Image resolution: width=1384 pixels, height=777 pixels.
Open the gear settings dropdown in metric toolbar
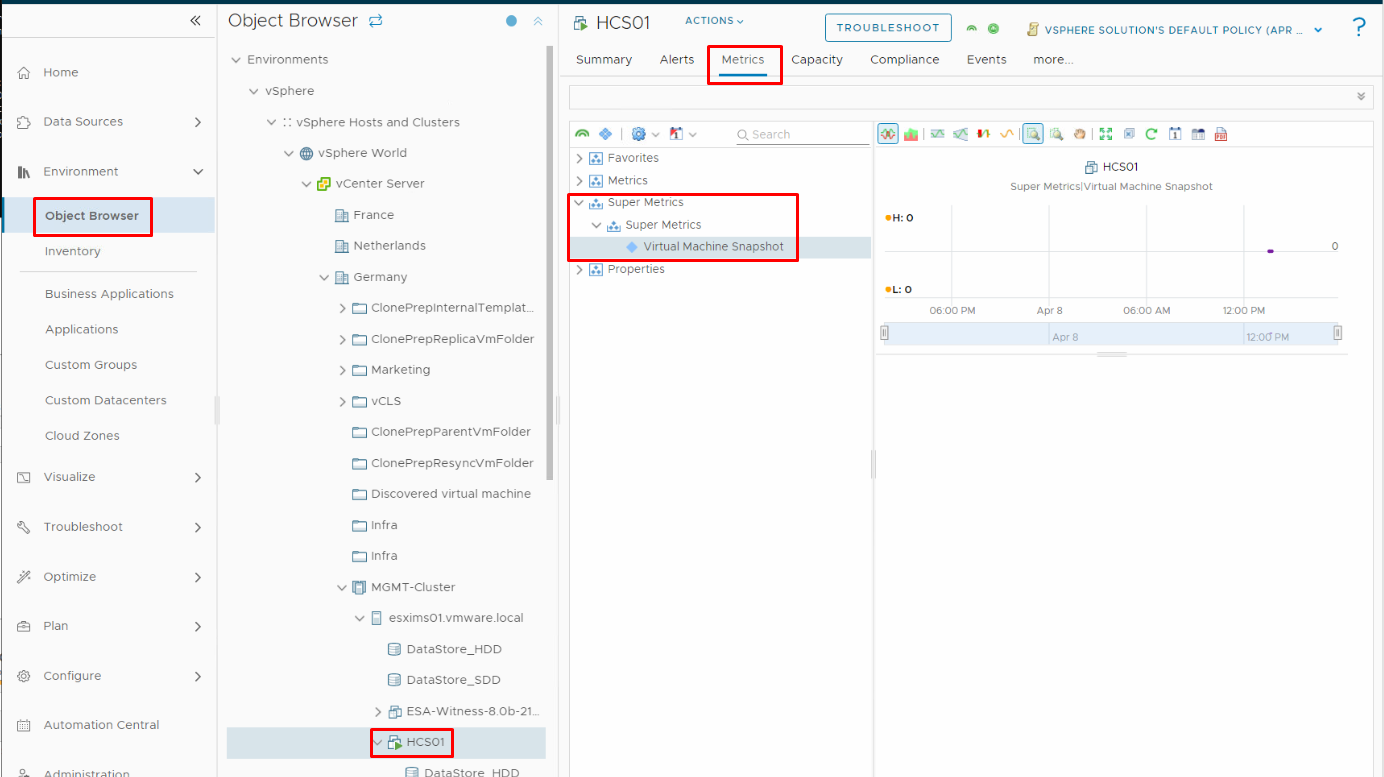coord(645,134)
